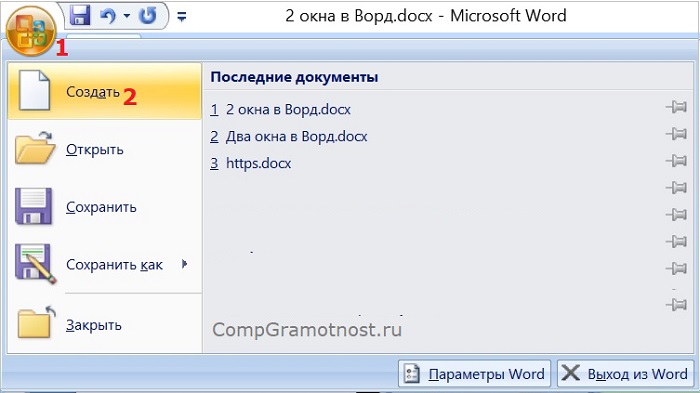
Task: Click the blank page icon next to Создать
Action: pyautogui.click(x=34, y=90)
